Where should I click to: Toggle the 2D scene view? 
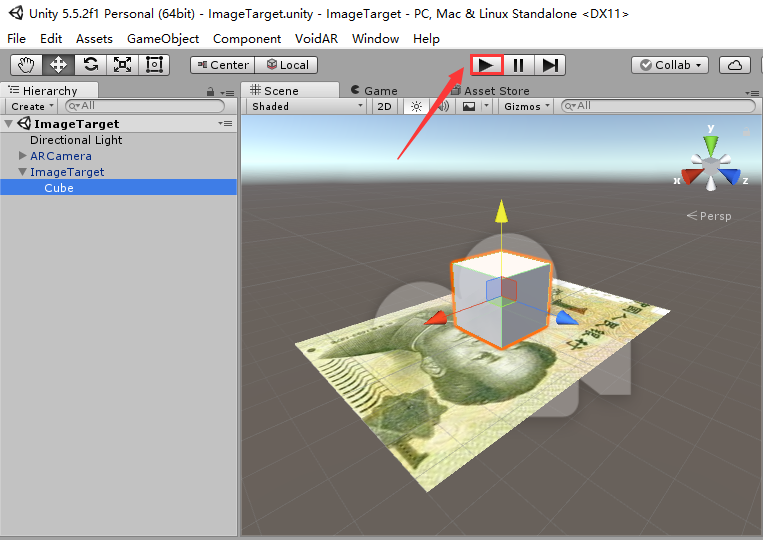[384, 106]
